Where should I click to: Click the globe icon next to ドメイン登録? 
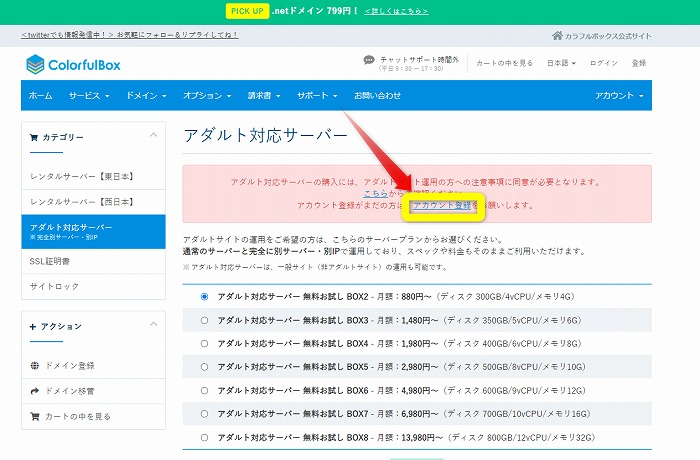(x=36, y=366)
